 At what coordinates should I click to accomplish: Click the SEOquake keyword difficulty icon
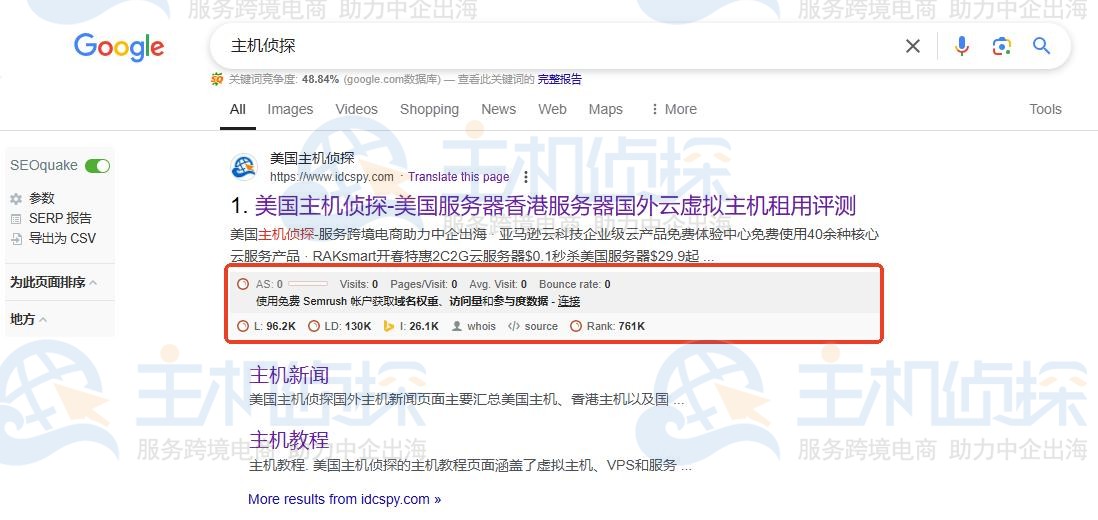(x=217, y=79)
